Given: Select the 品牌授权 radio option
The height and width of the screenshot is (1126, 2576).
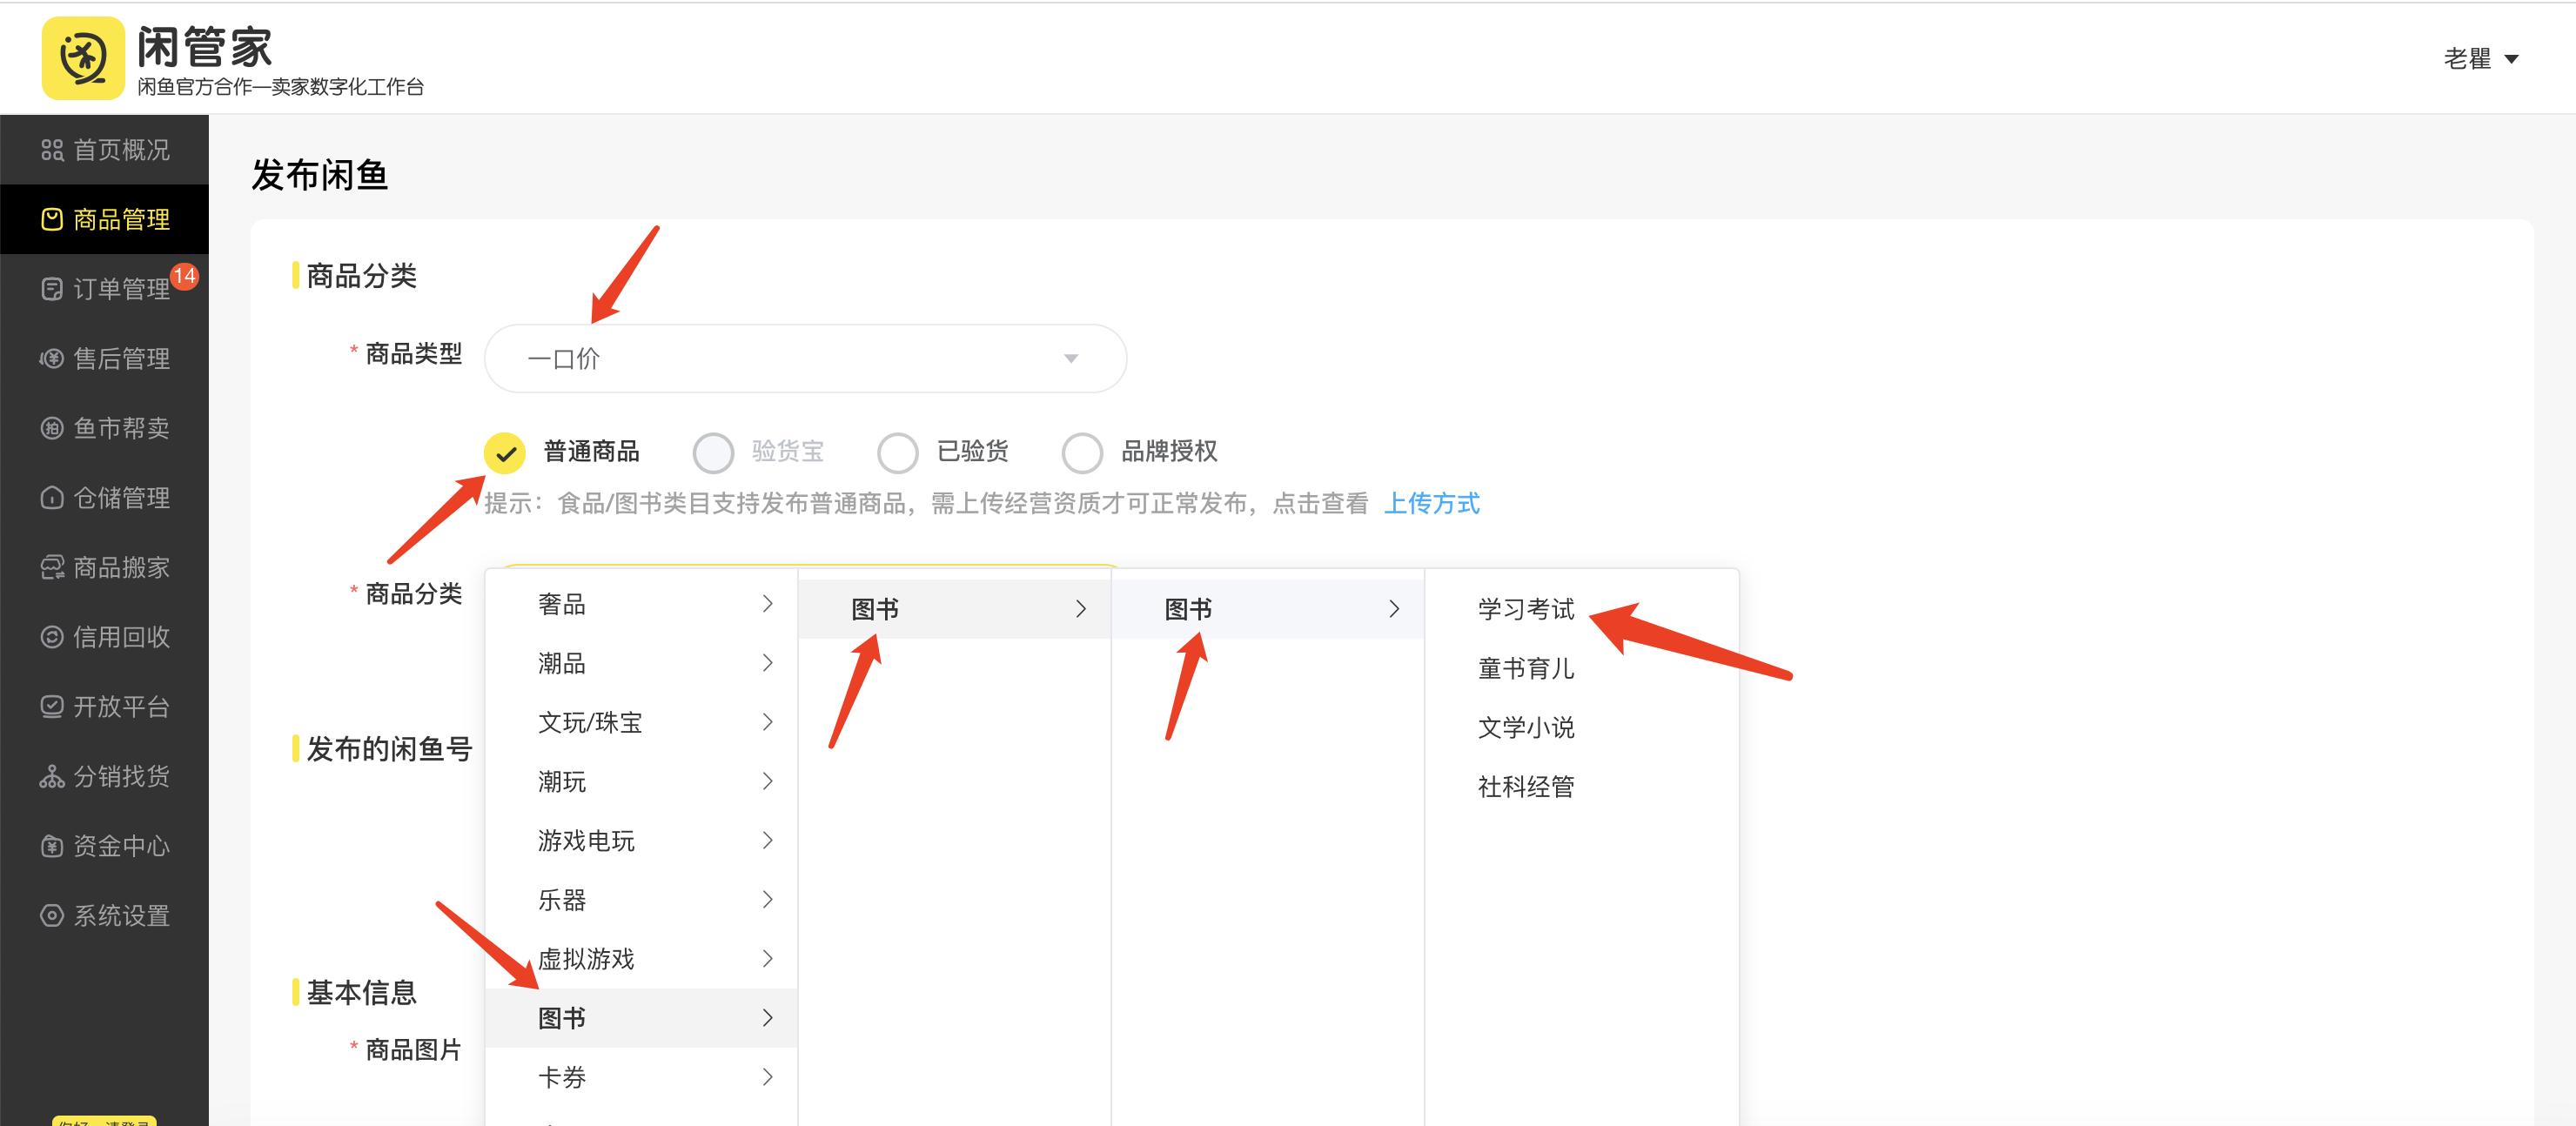Looking at the screenshot, I should [x=1082, y=453].
